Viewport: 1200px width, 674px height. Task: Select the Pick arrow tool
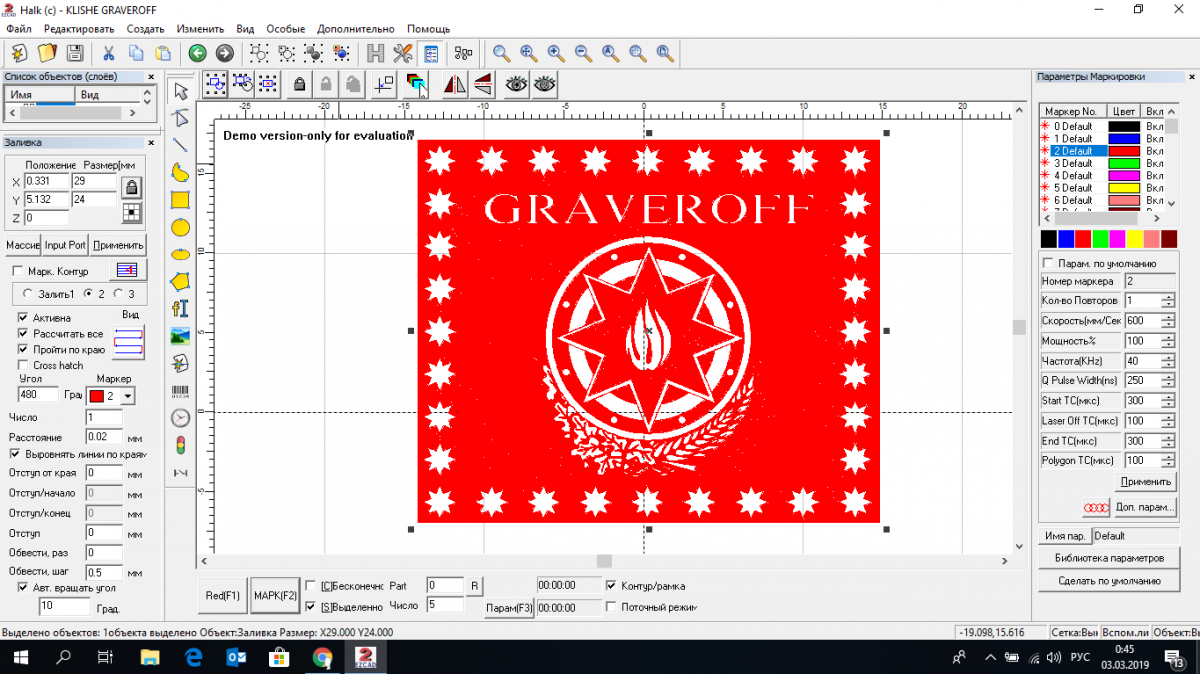[181, 92]
